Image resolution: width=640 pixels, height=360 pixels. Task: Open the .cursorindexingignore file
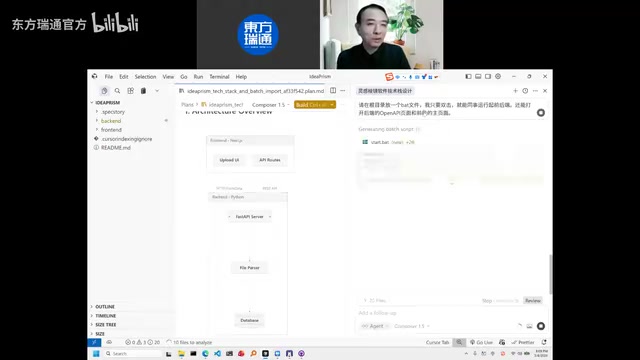click(127, 139)
